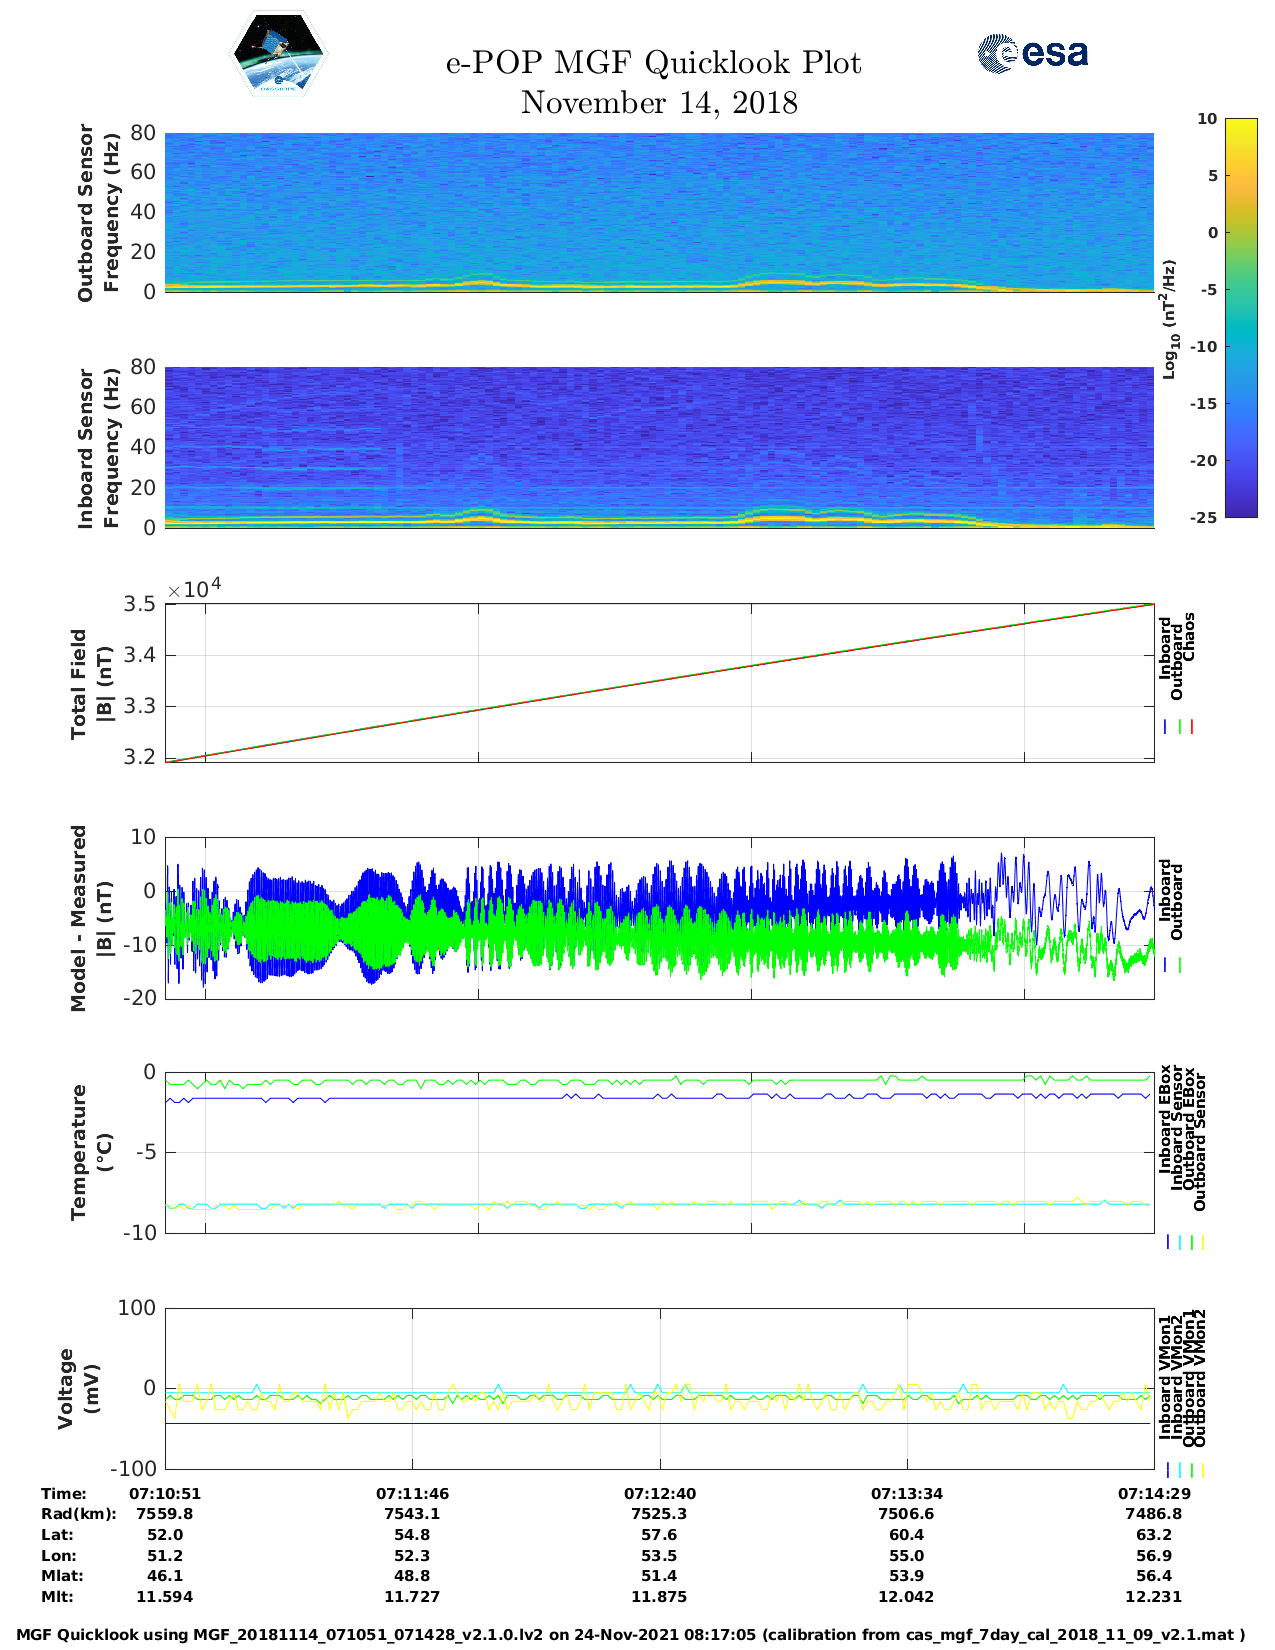Click the color bar gradient scale
The width and height of the screenshot is (1275, 1650).
point(1212,317)
